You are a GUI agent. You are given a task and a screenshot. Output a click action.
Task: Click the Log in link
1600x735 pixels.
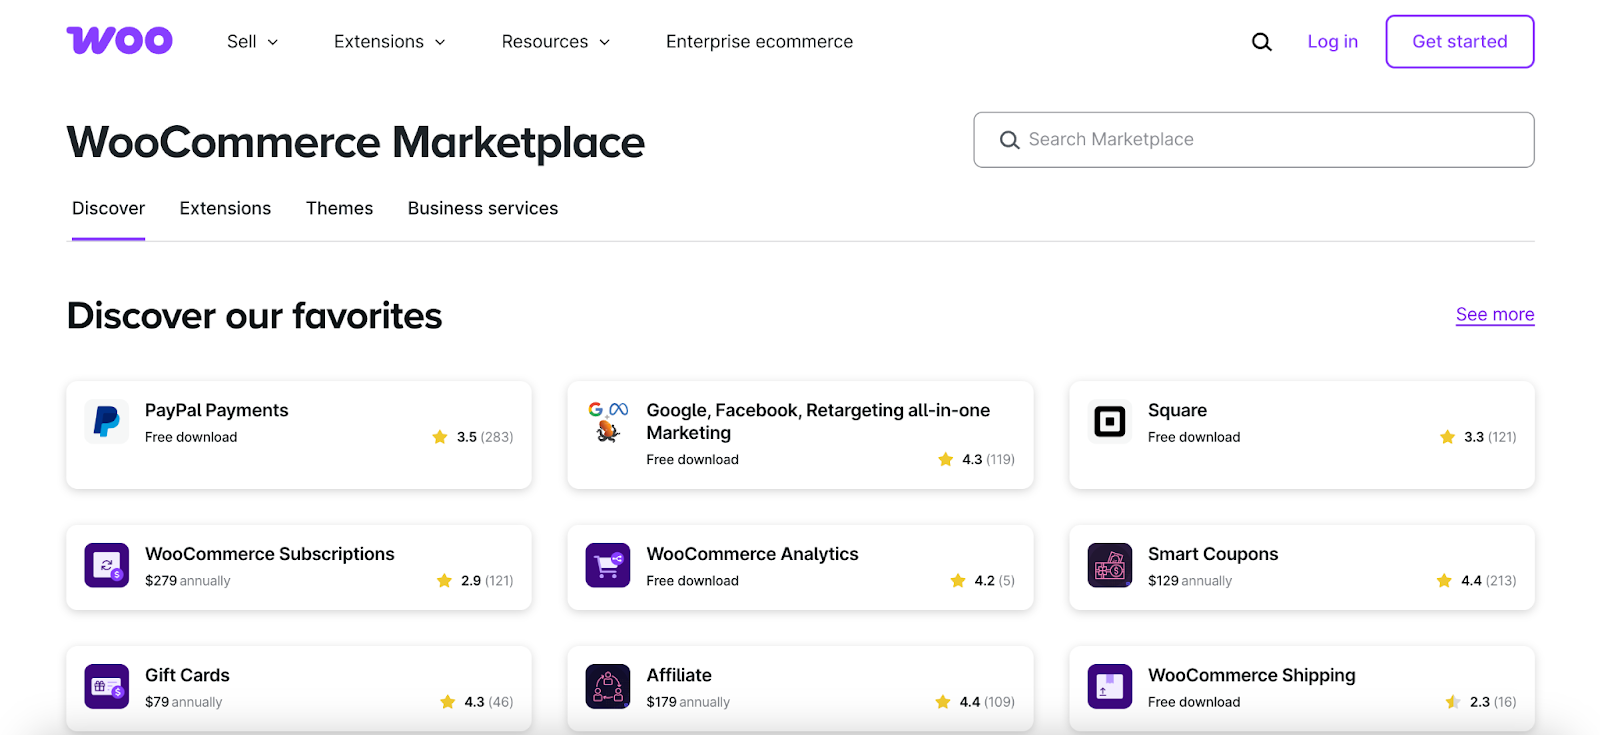tap(1333, 42)
